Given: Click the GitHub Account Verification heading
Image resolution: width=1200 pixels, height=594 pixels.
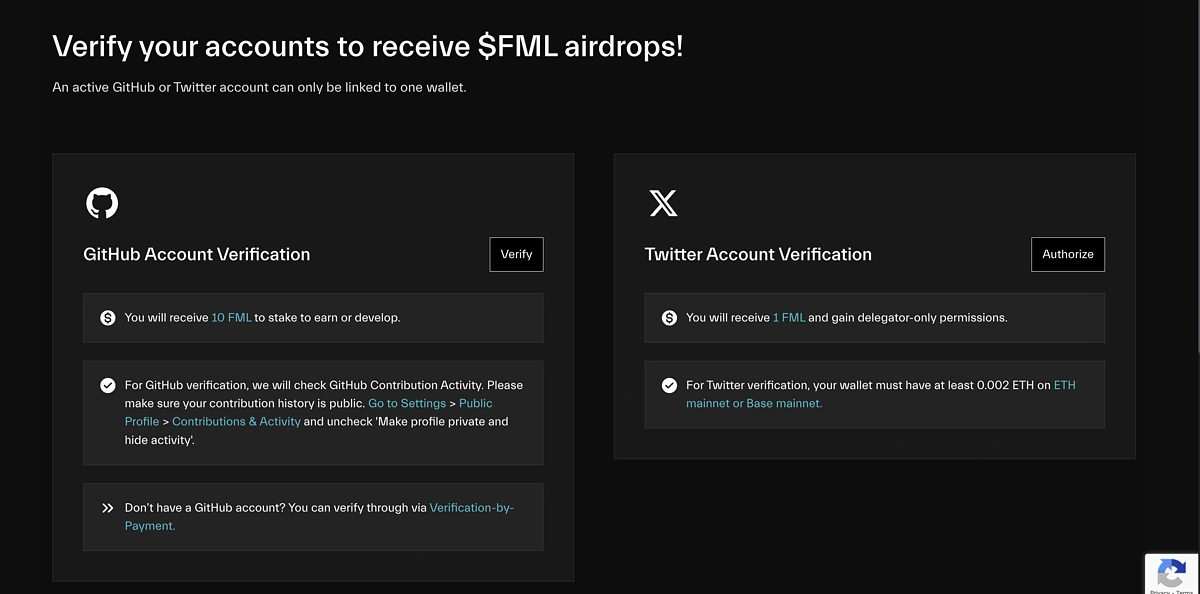Looking at the screenshot, I should click(197, 254).
